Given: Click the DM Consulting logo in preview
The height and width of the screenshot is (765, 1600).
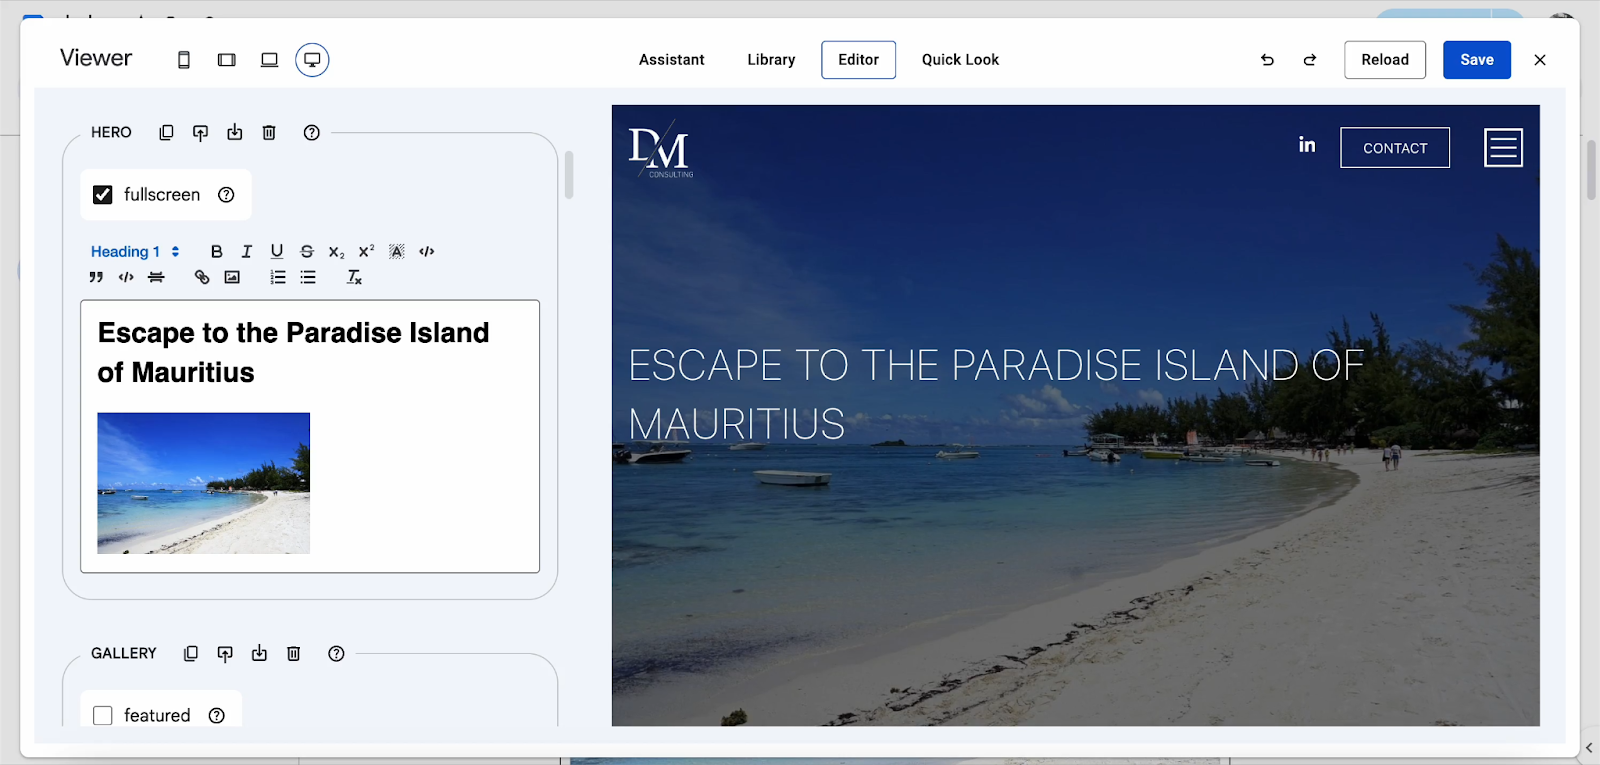Looking at the screenshot, I should click(x=661, y=151).
